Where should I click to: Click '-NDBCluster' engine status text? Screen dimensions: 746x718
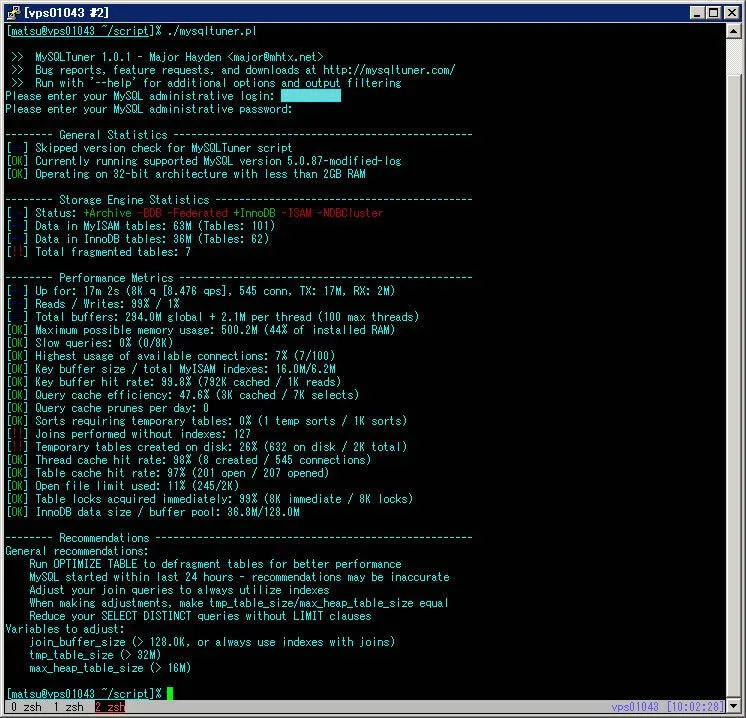tap(350, 213)
